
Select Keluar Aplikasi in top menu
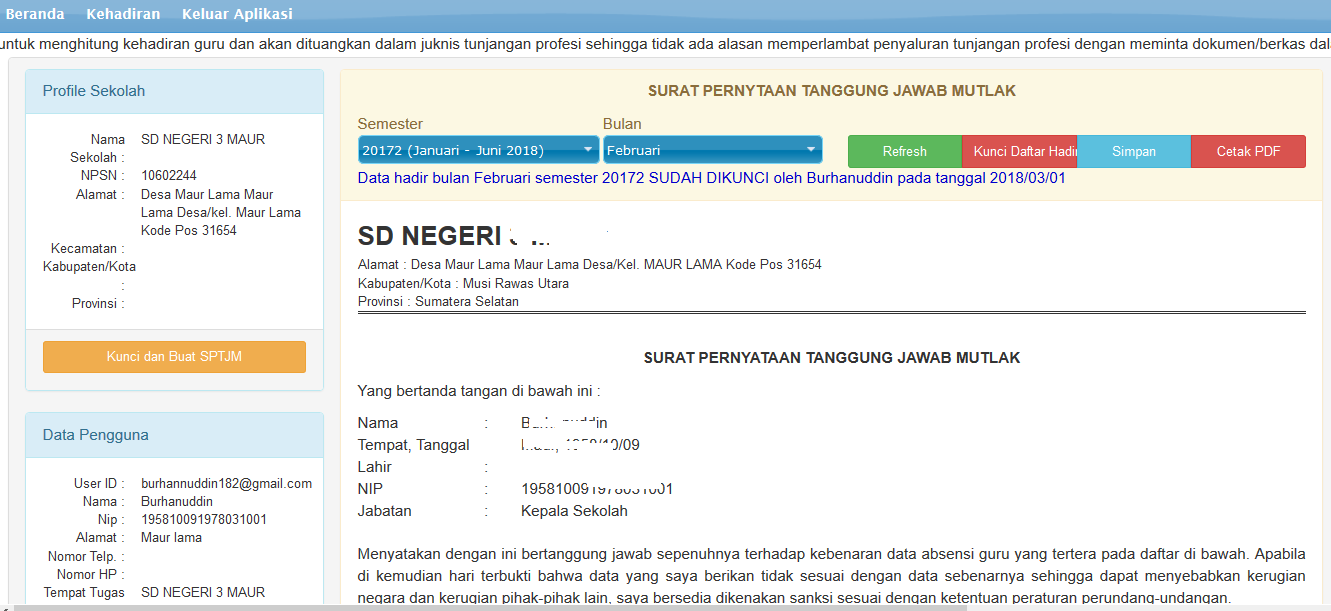point(237,14)
